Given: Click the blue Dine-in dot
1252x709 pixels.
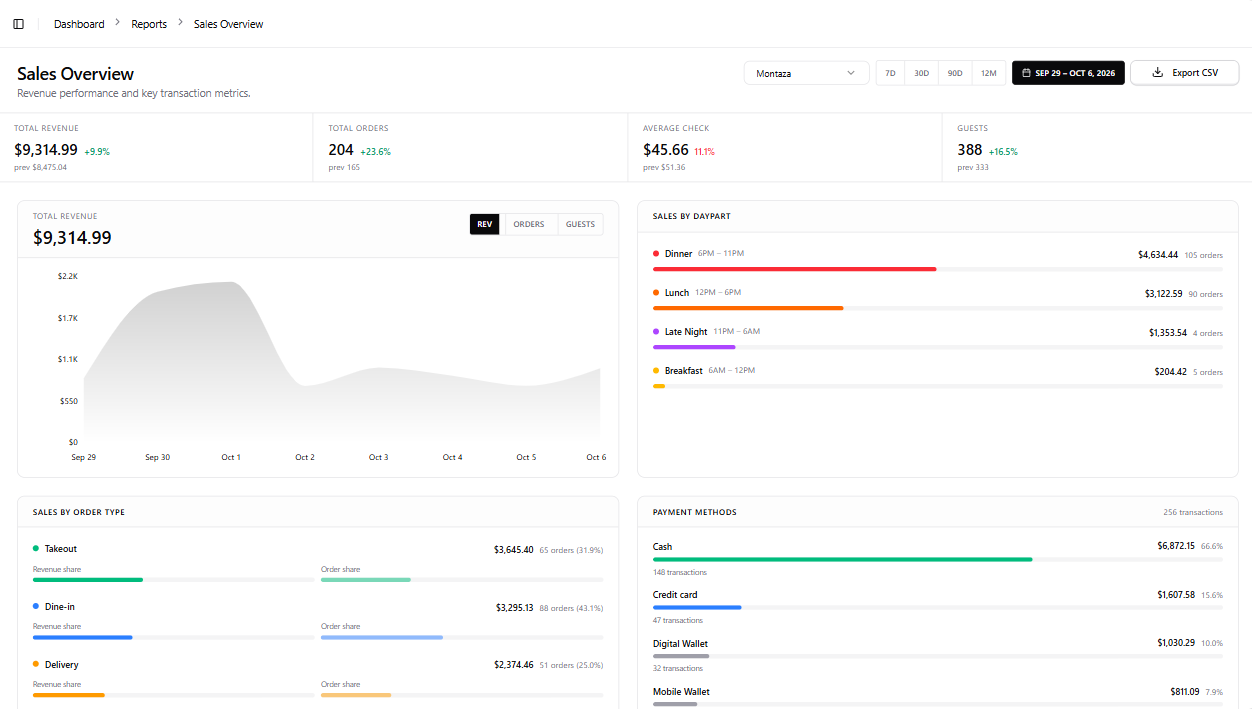Looking at the screenshot, I should (x=36, y=607).
